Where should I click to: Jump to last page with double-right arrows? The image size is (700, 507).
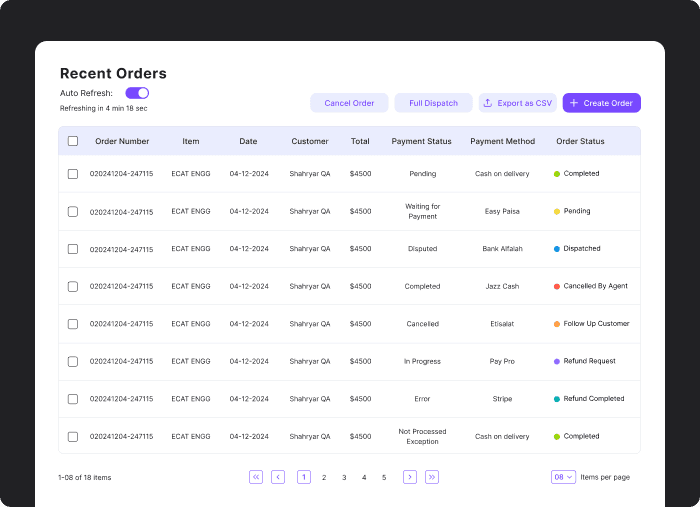[432, 477]
